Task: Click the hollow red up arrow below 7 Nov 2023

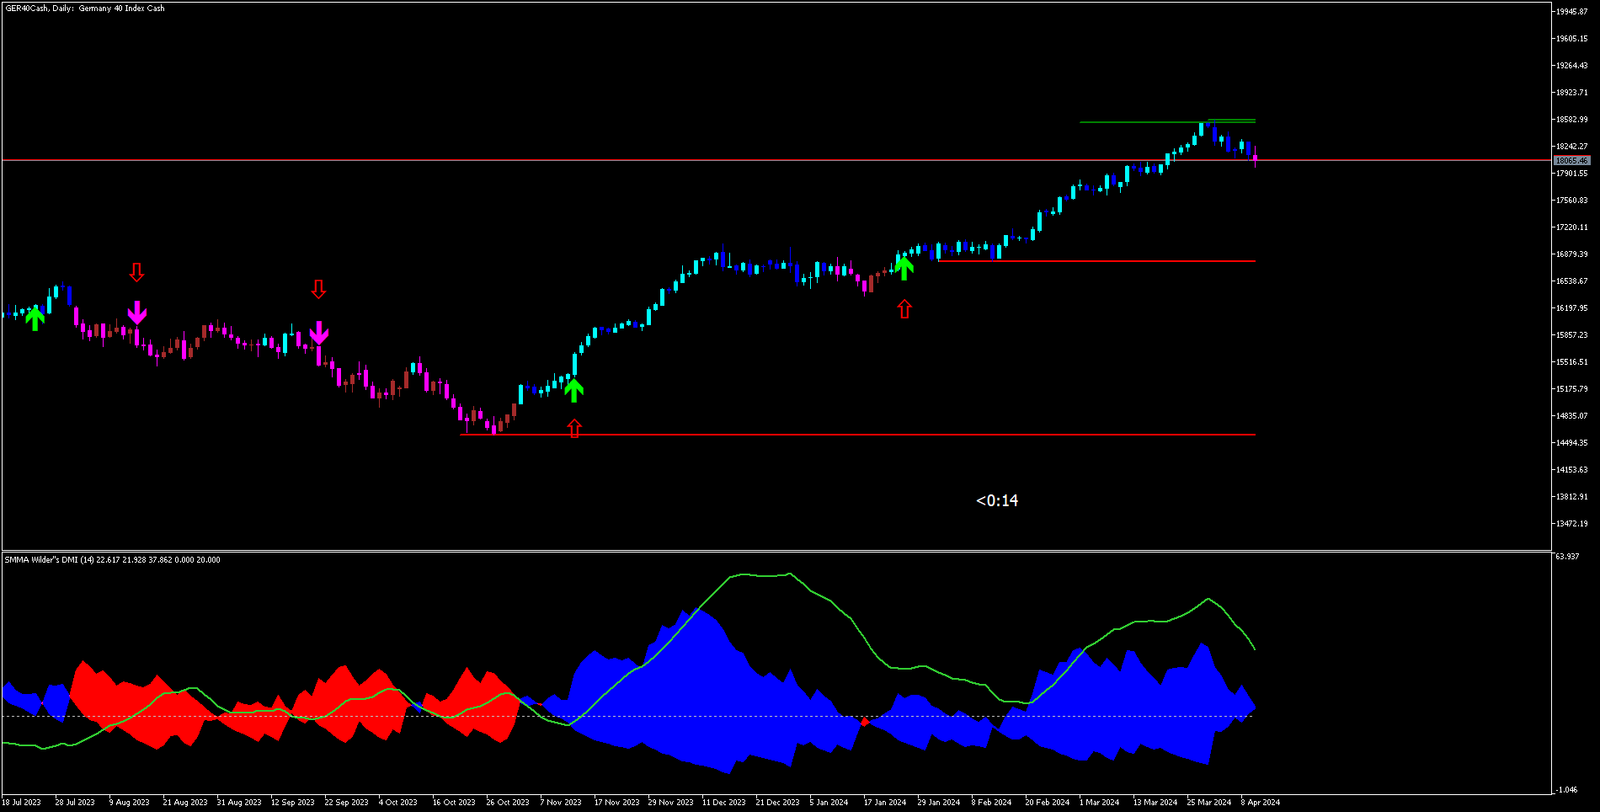Action: [574, 428]
